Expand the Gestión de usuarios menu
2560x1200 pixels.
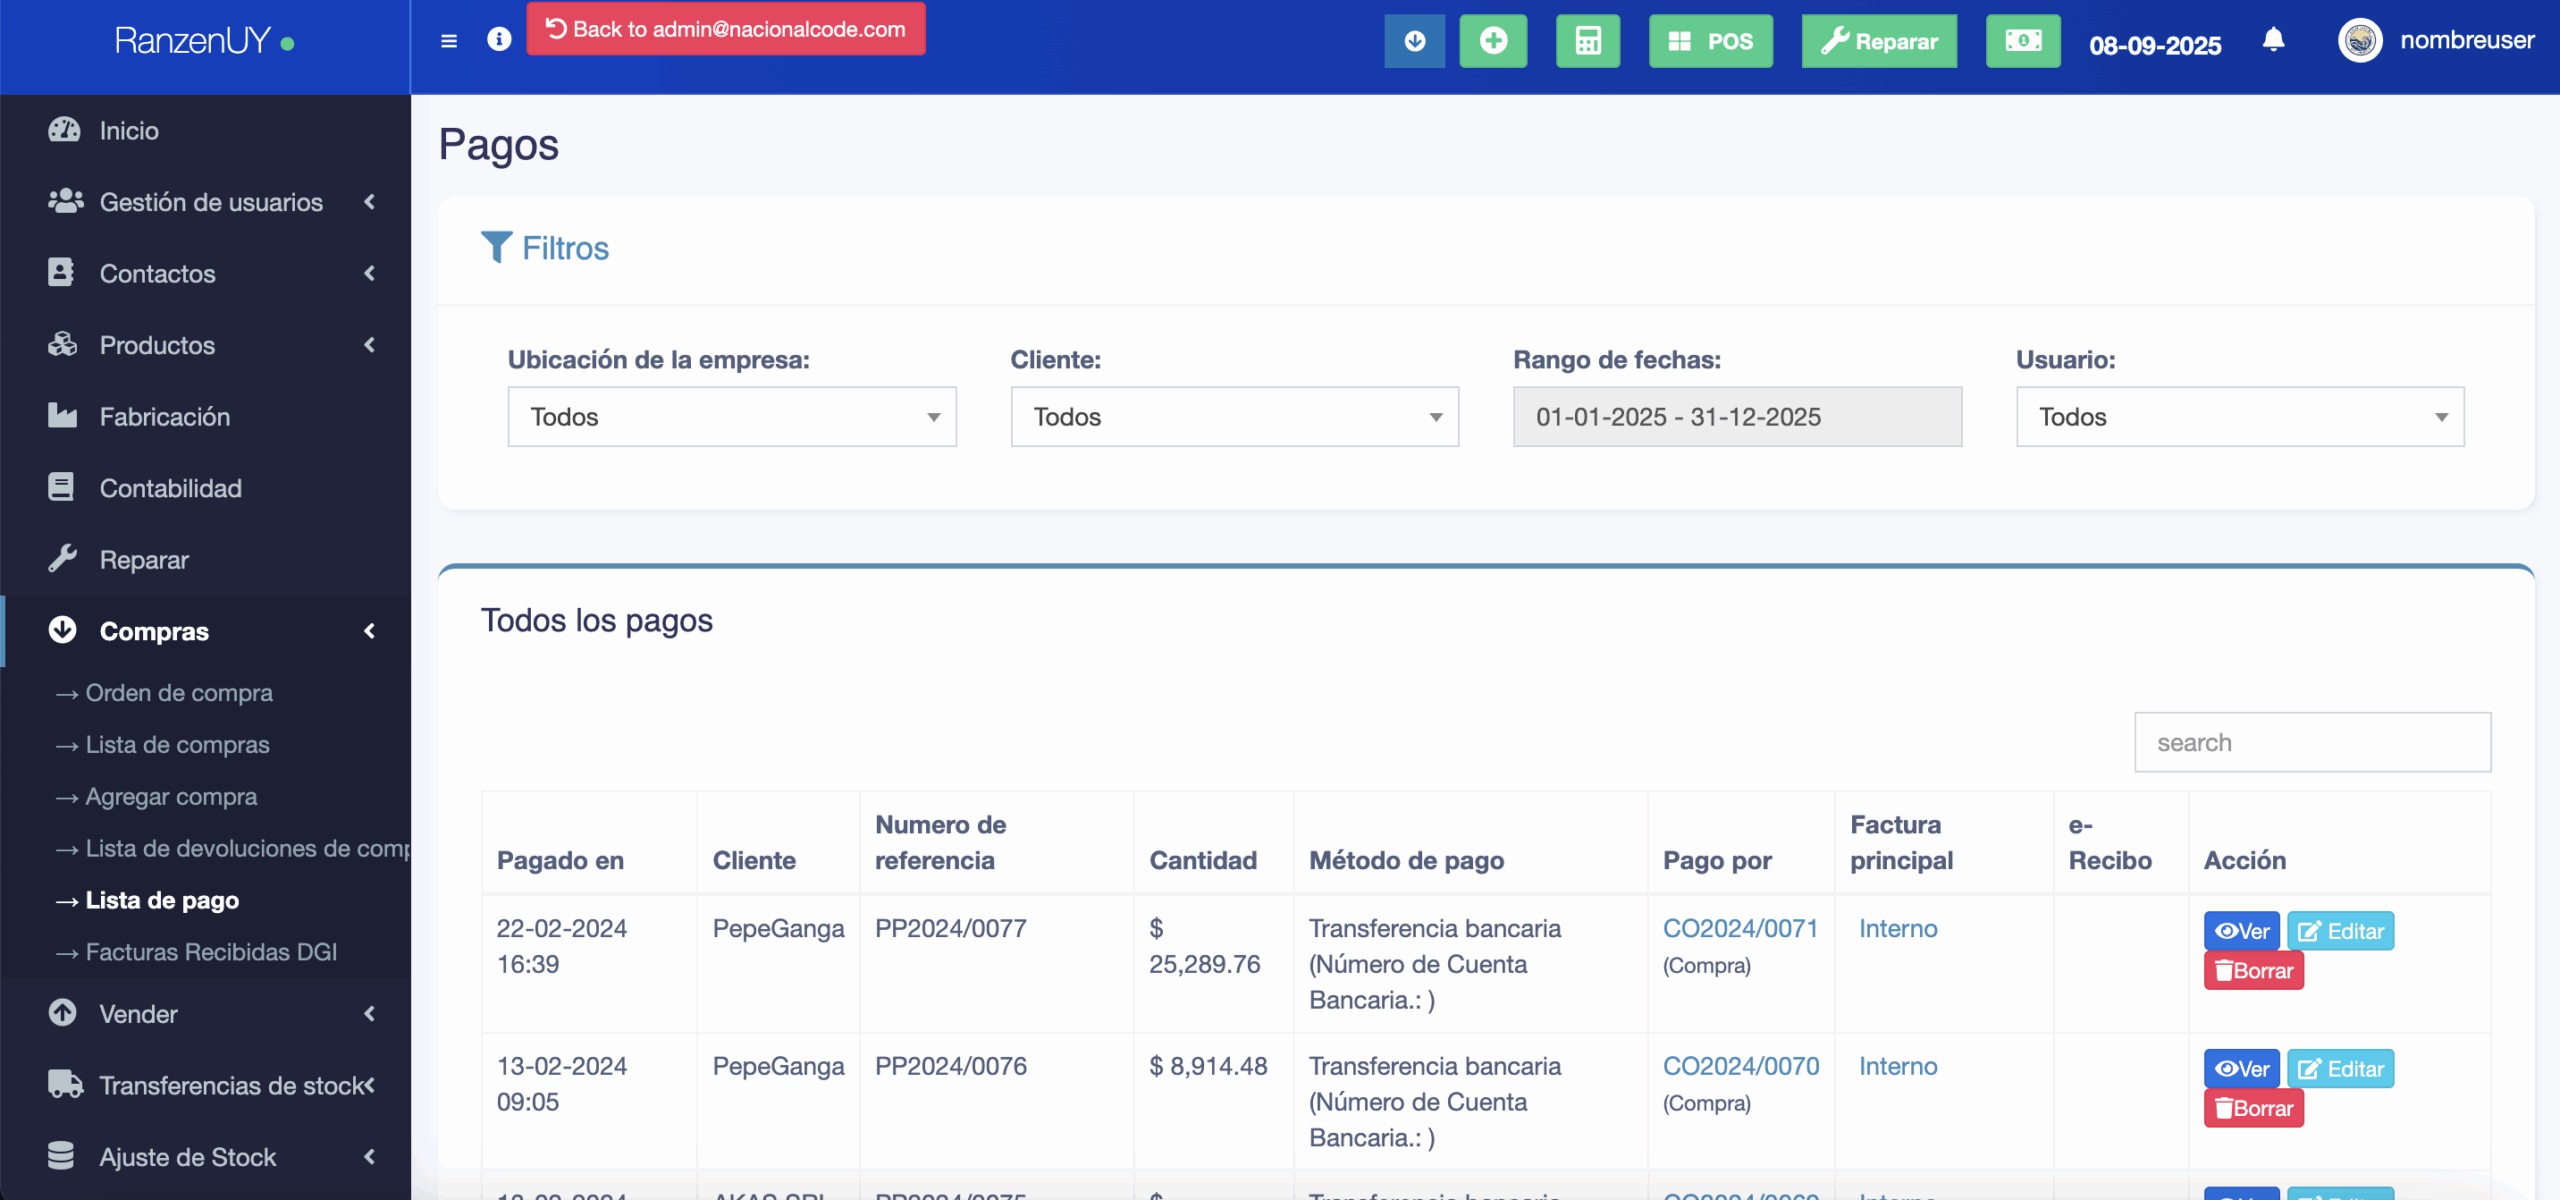211,202
